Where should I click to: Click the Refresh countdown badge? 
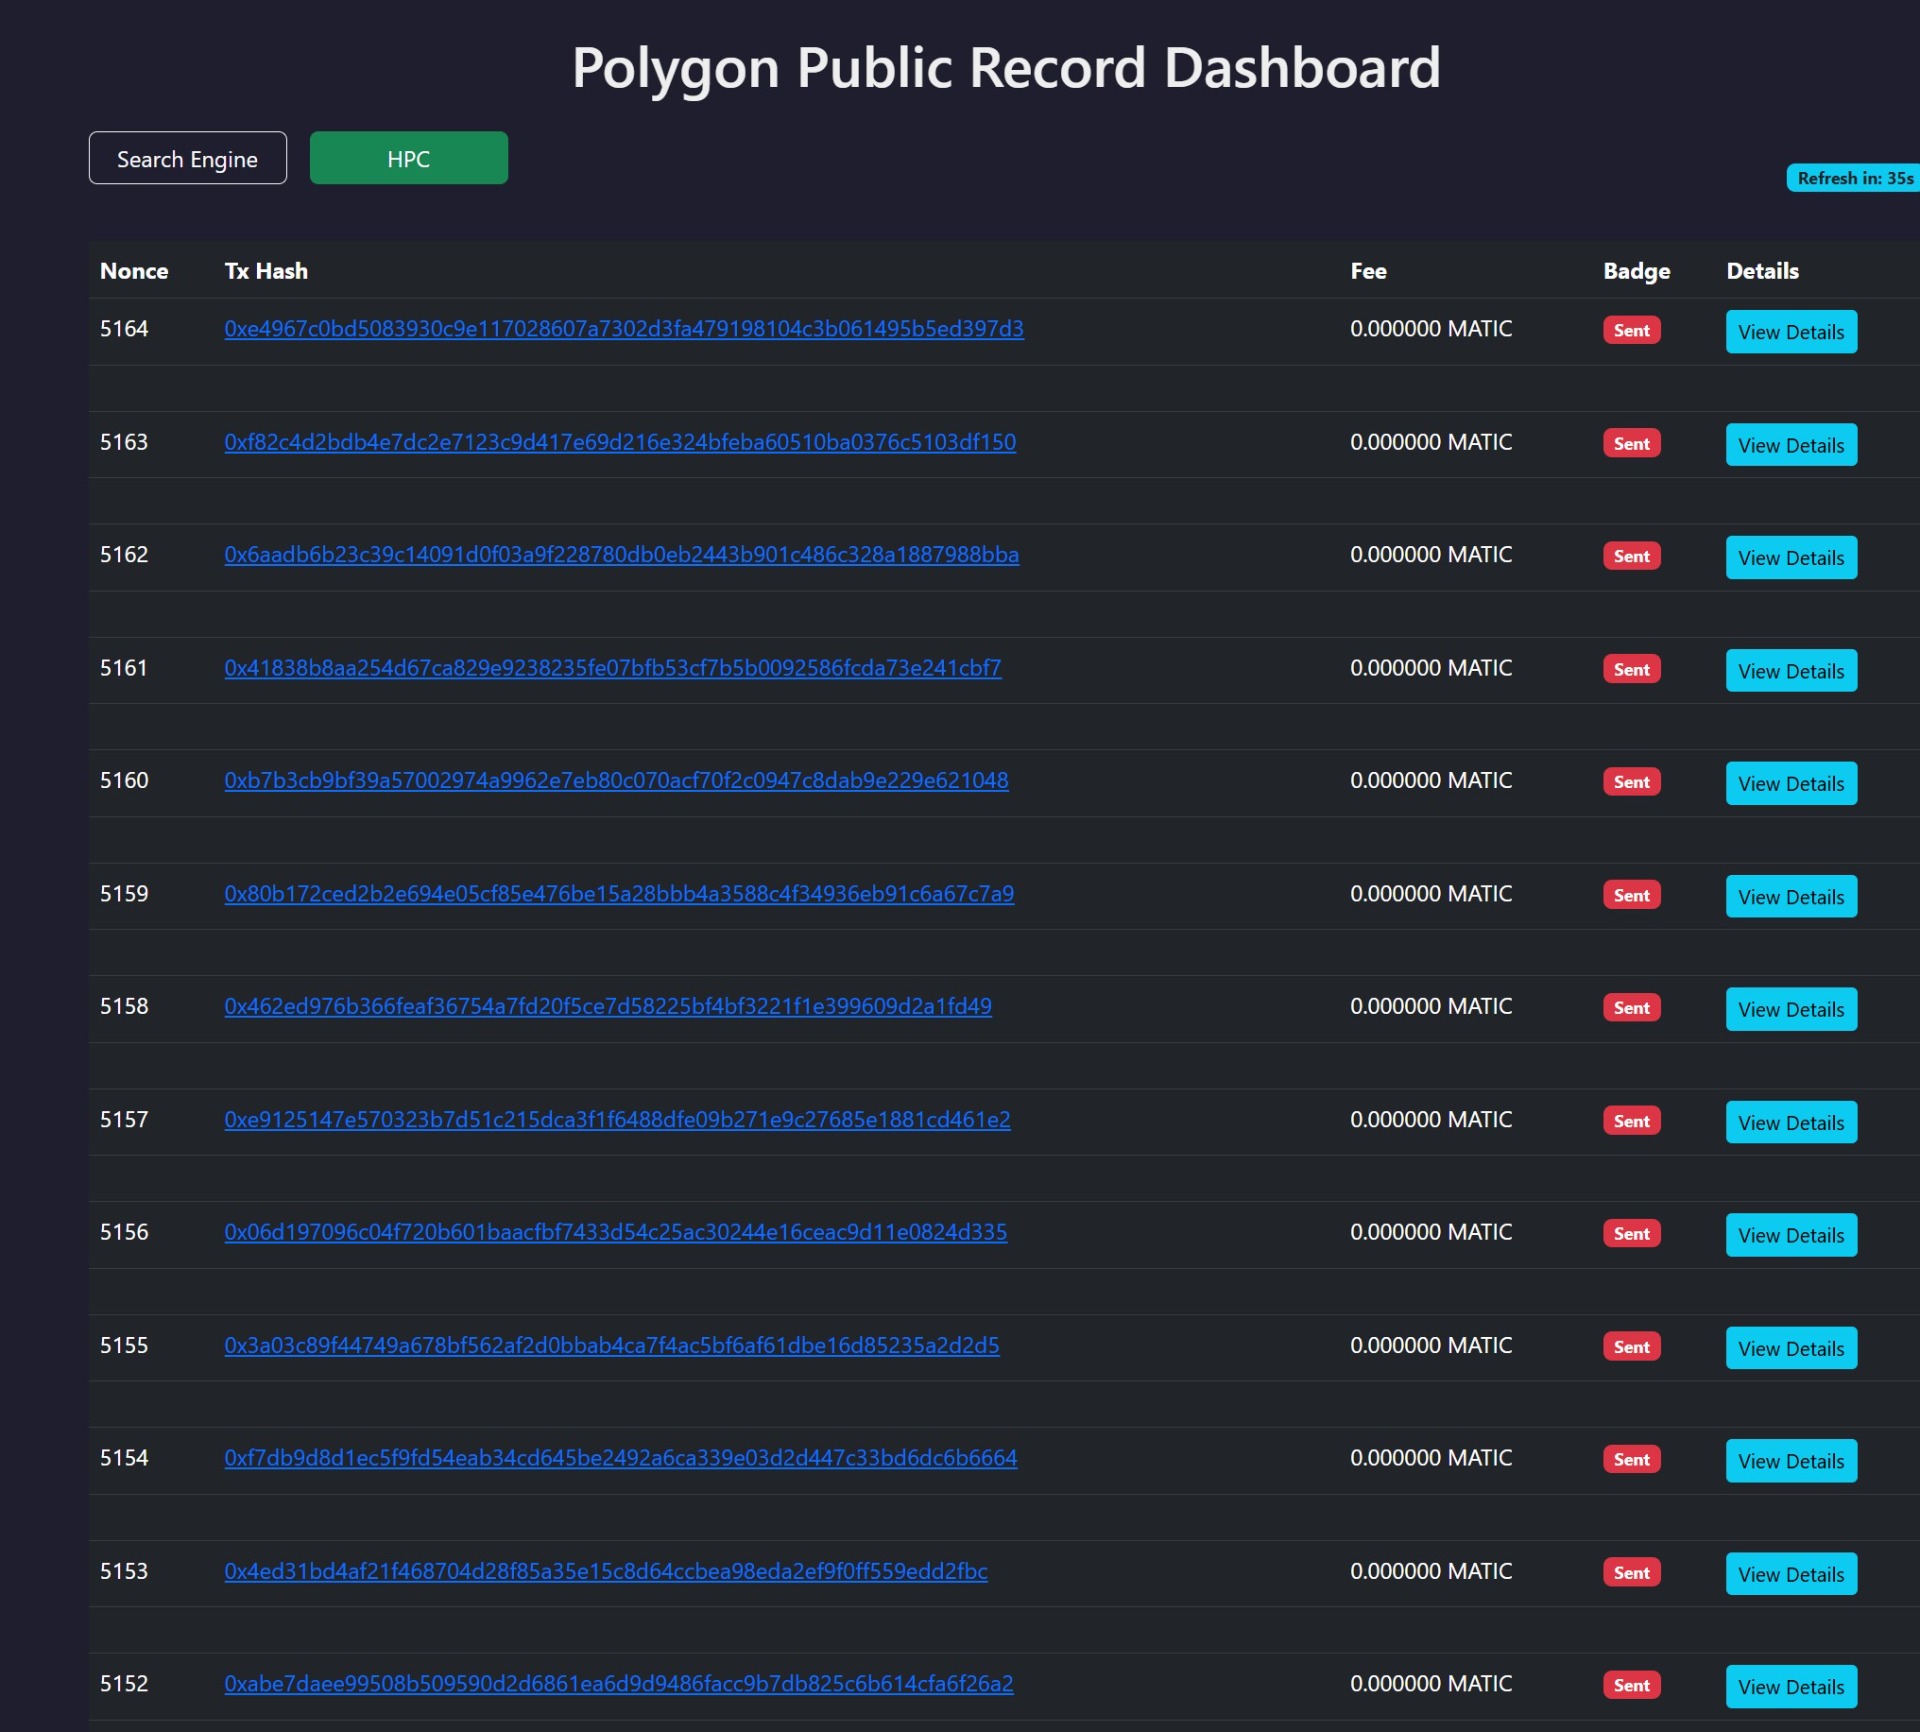tap(1853, 178)
